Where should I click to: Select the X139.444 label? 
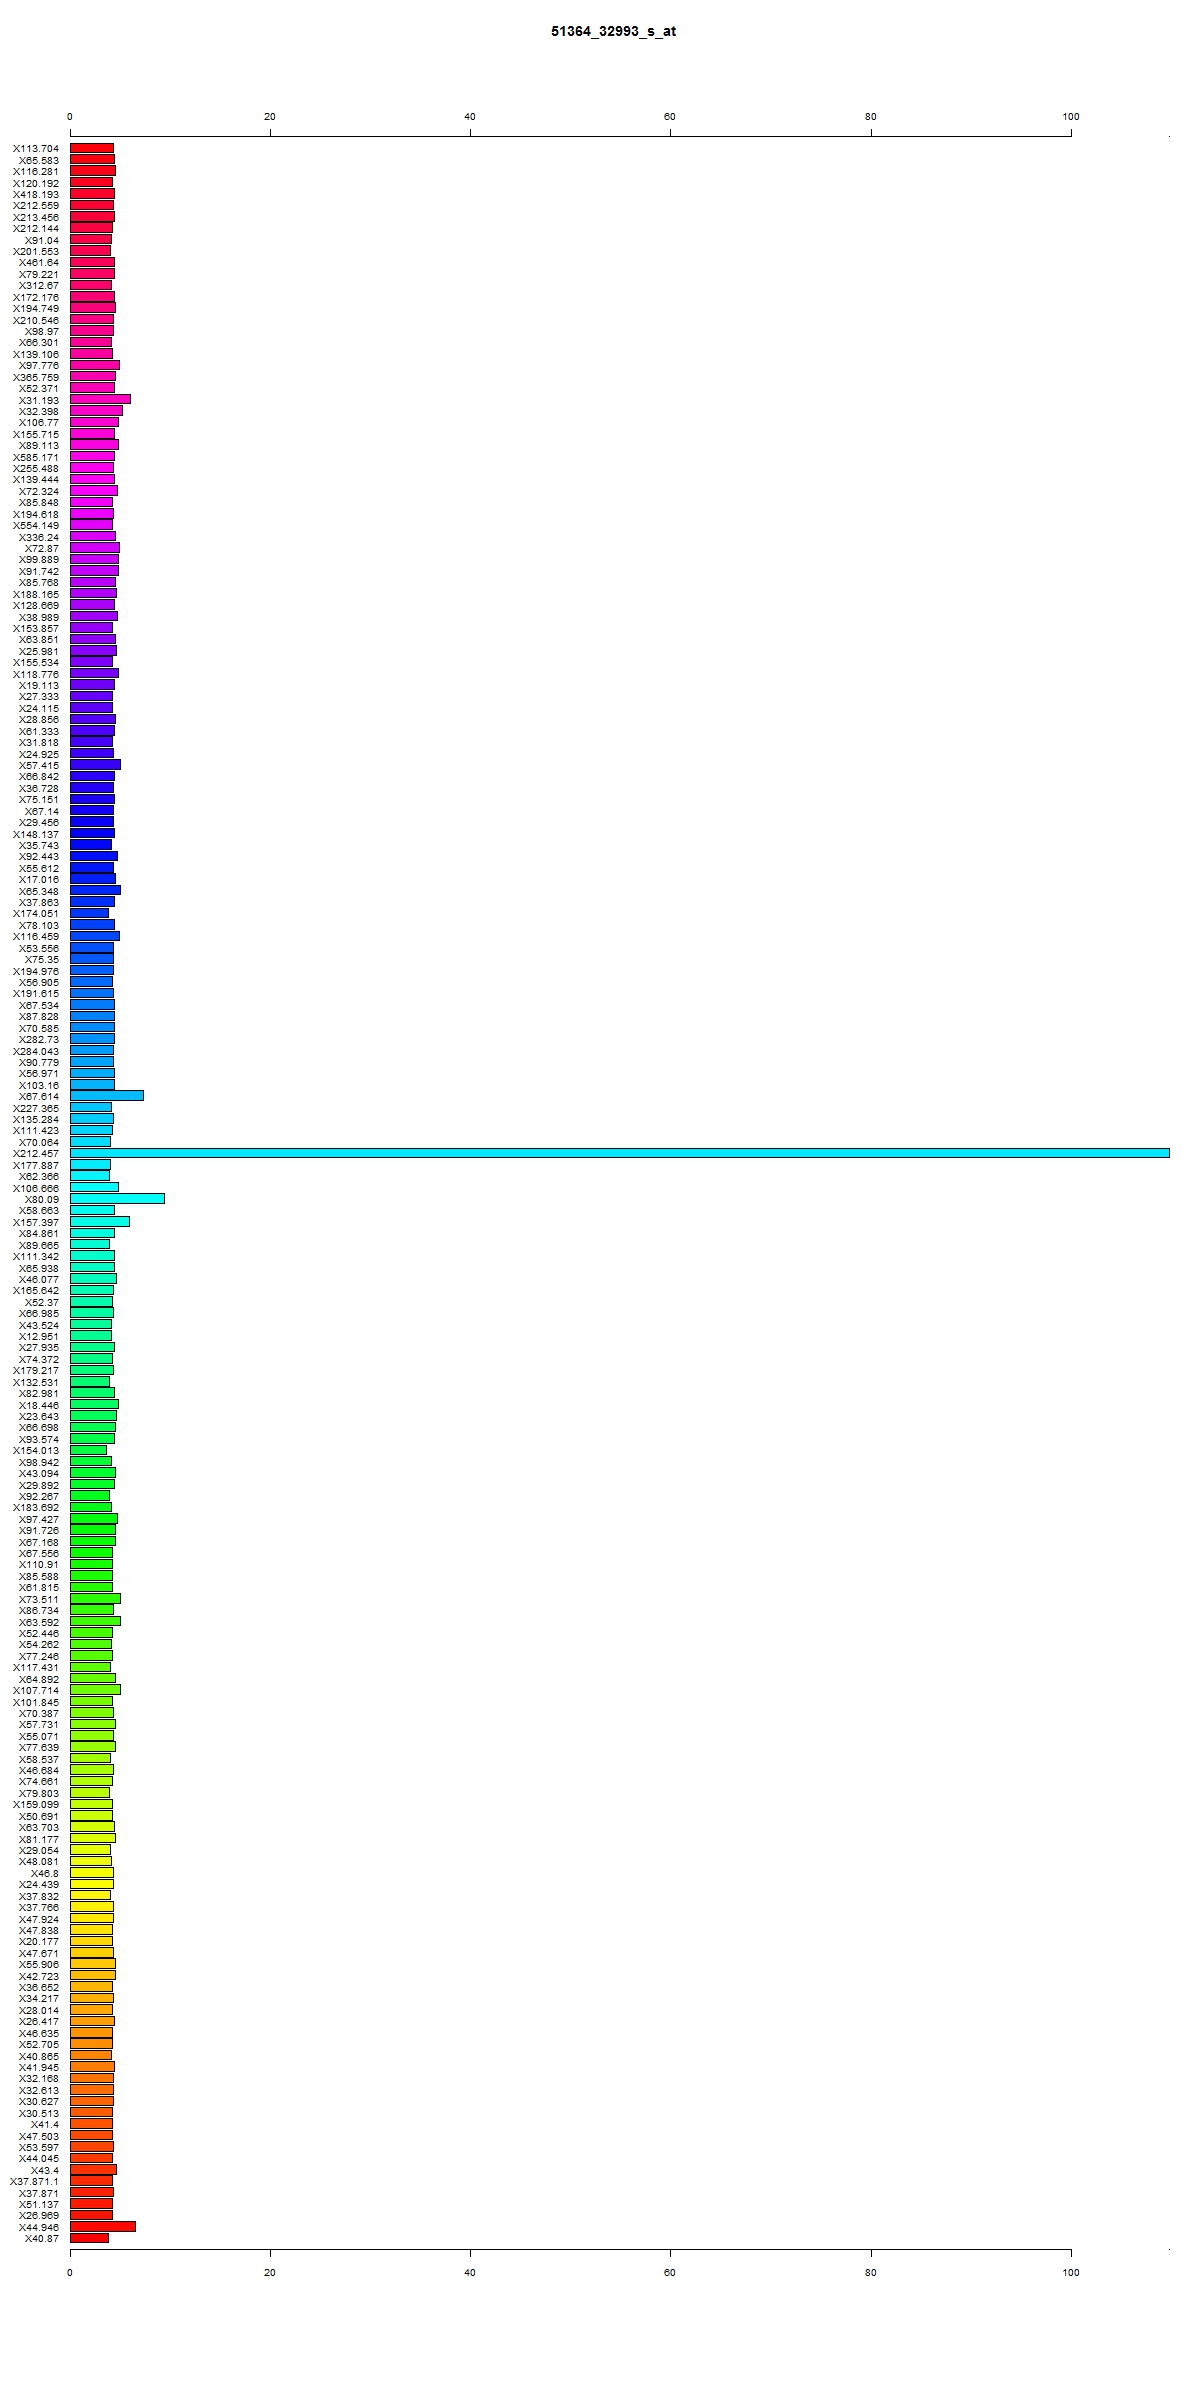point(36,479)
